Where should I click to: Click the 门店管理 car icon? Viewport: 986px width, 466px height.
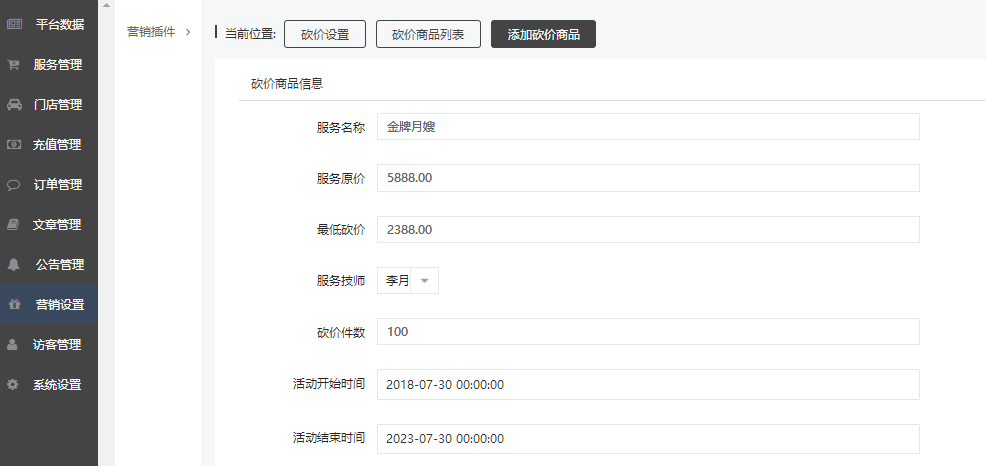tap(14, 105)
